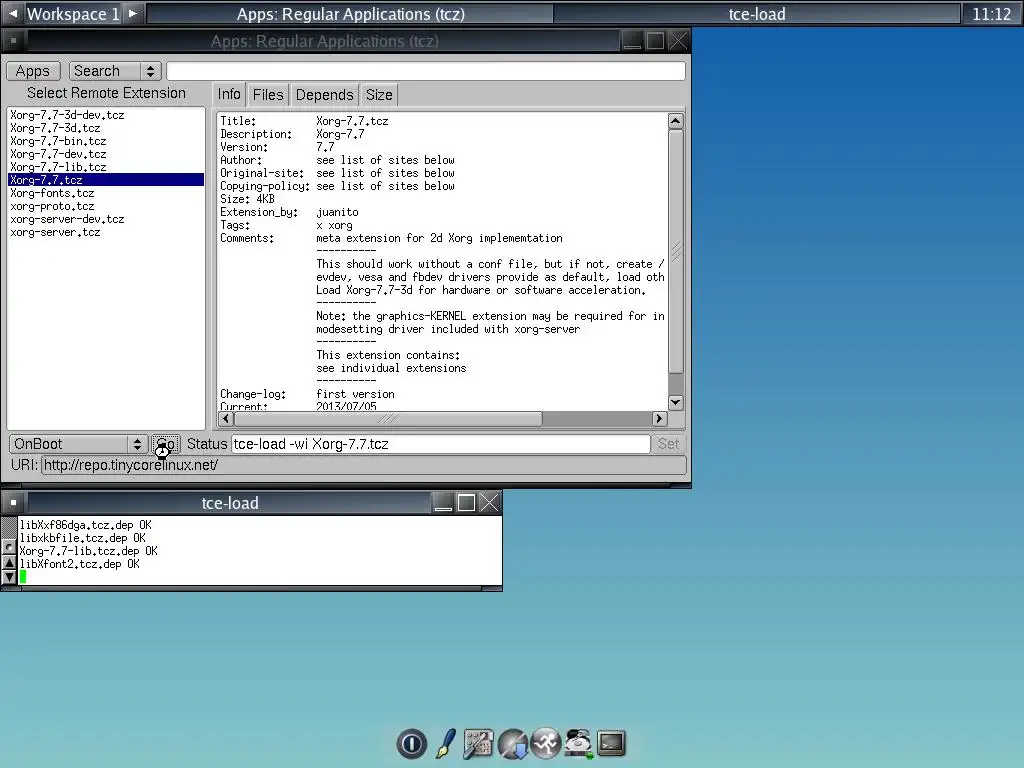Click the Apps window title bar text
The width and height of the screenshot is (1024, 768).
(x=325, y=41)
